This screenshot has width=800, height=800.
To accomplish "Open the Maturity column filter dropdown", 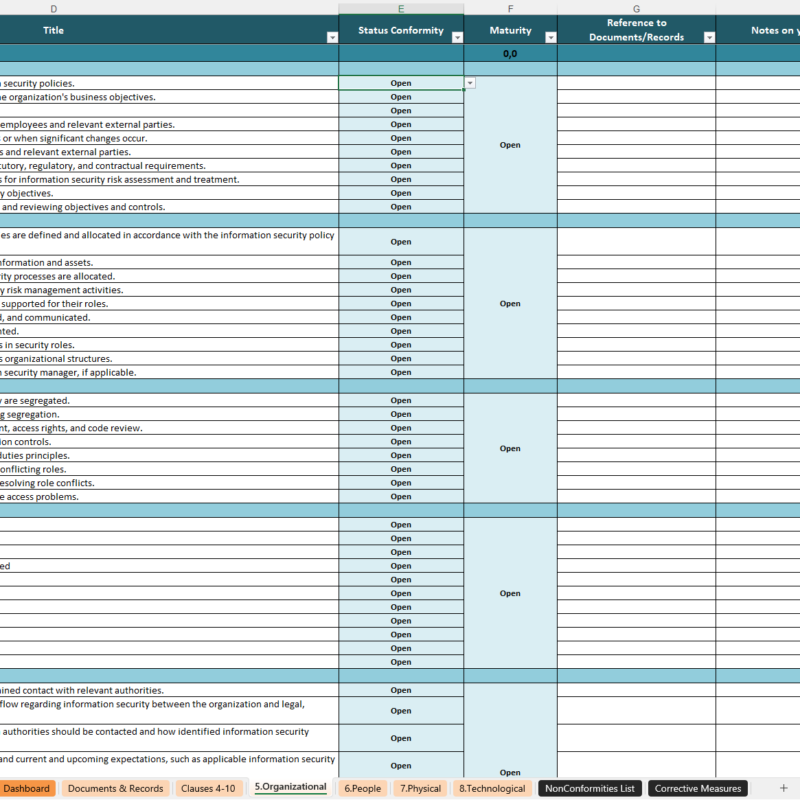I will [x=549, y=37].
